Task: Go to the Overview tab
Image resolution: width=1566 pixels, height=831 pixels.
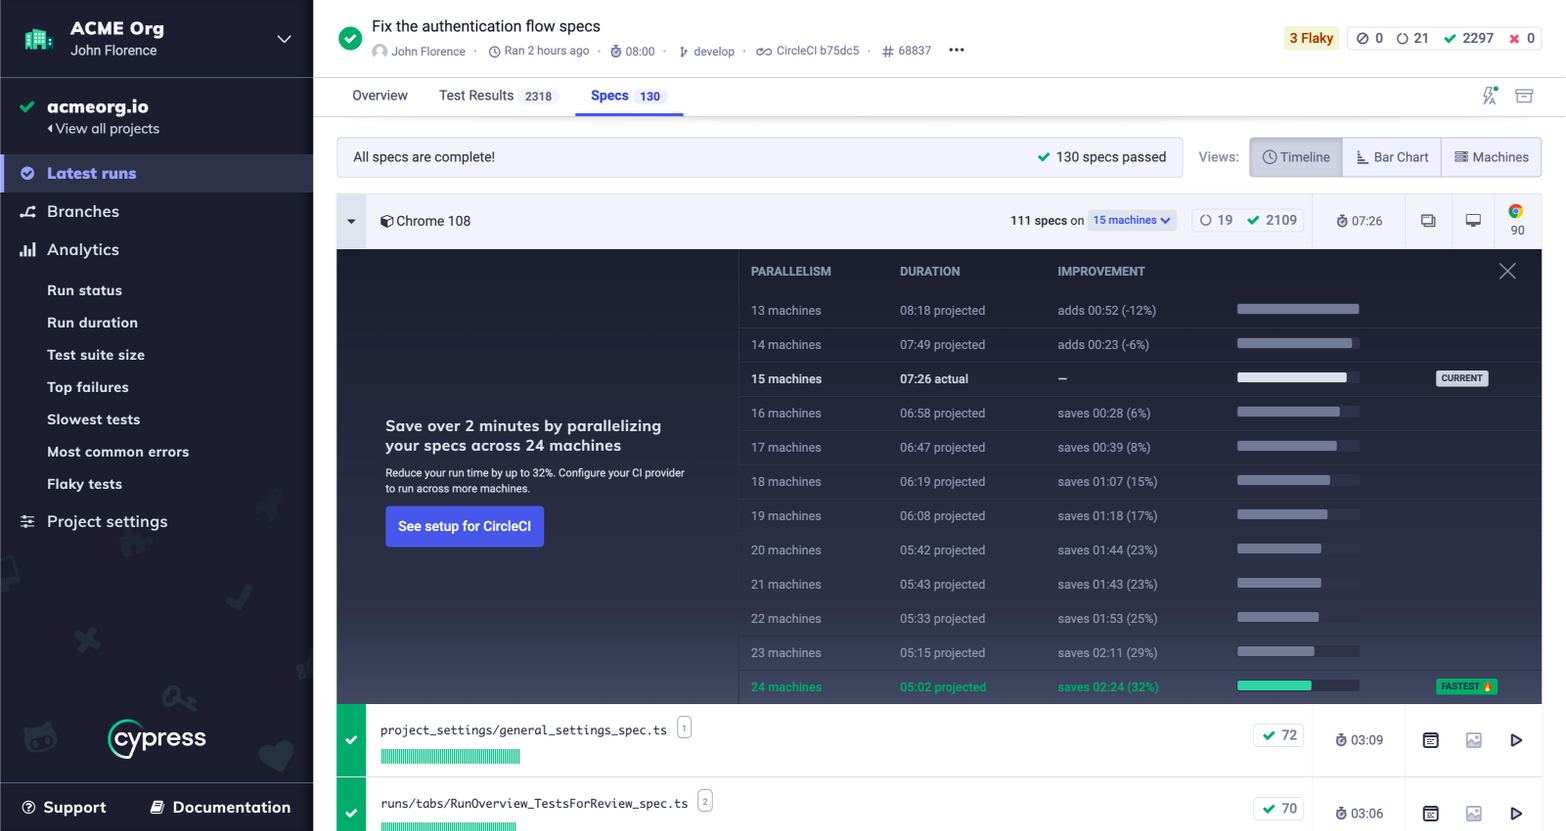Action: click(380, 96)
